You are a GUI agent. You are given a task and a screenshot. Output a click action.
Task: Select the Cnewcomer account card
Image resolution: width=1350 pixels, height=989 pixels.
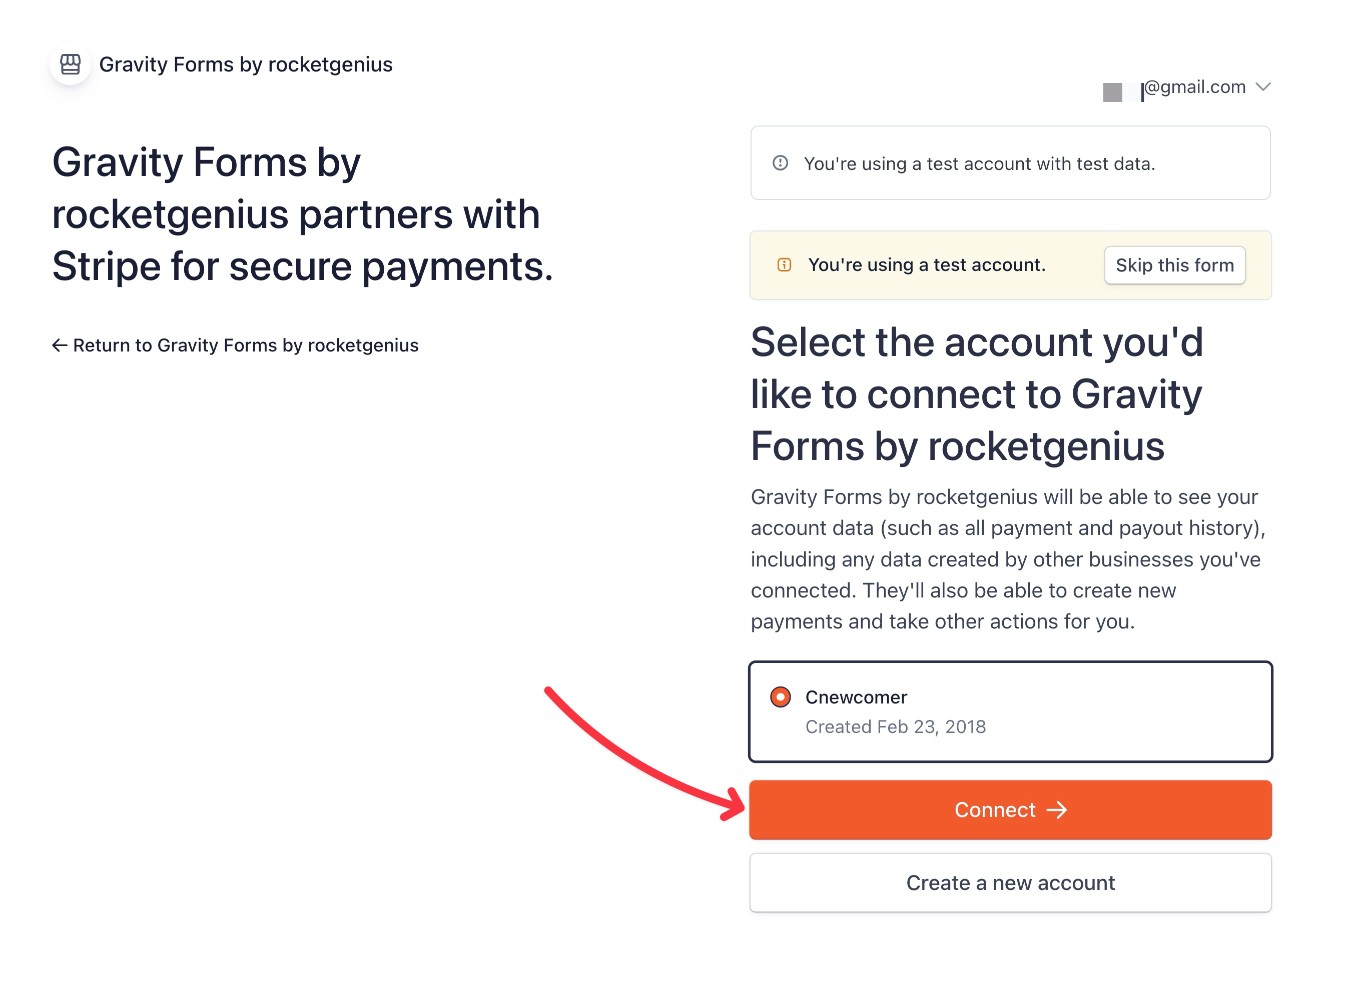pos(1010,712)
